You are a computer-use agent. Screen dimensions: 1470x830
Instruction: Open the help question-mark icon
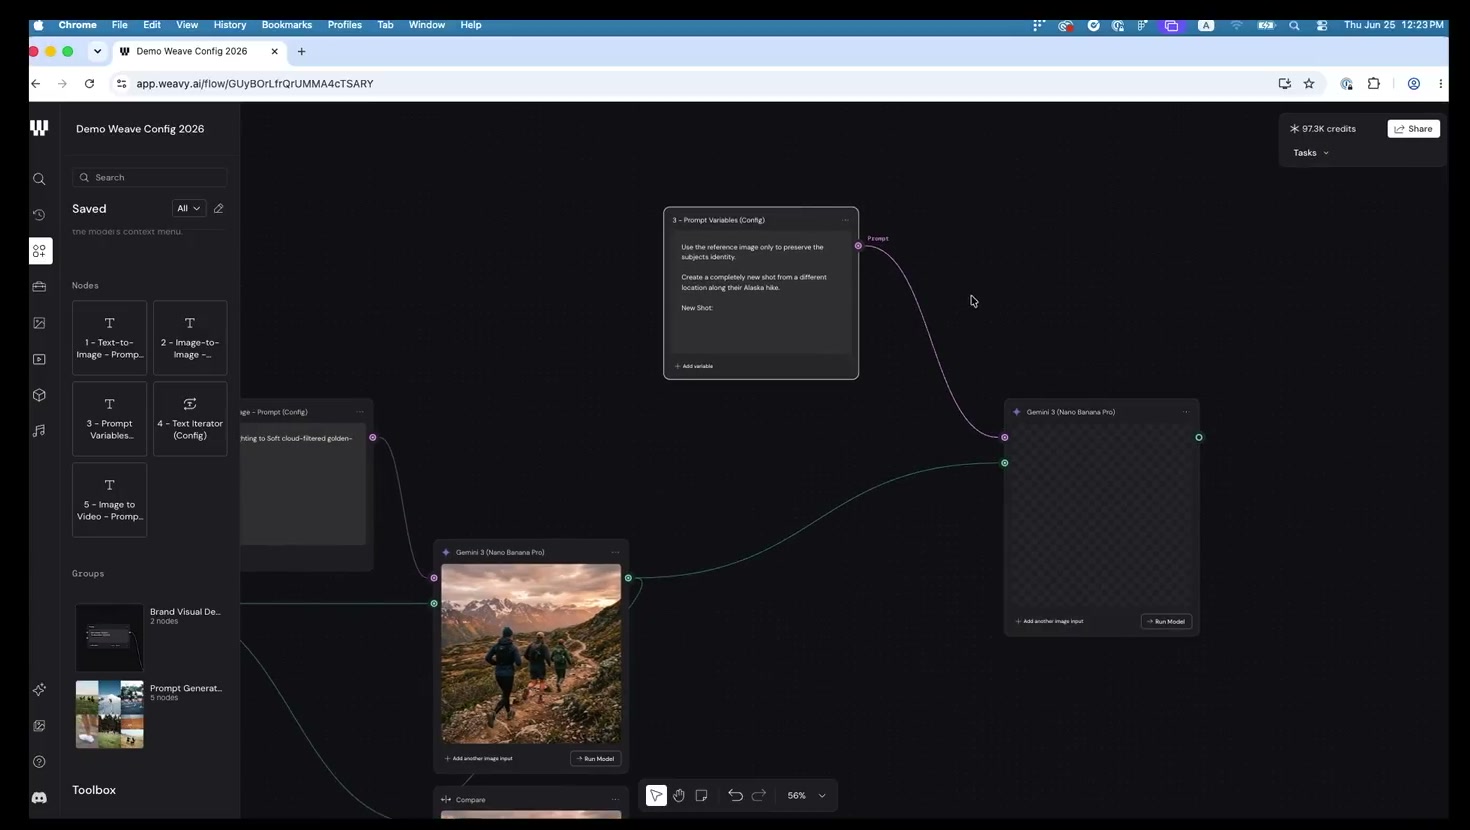coord(39,762)
